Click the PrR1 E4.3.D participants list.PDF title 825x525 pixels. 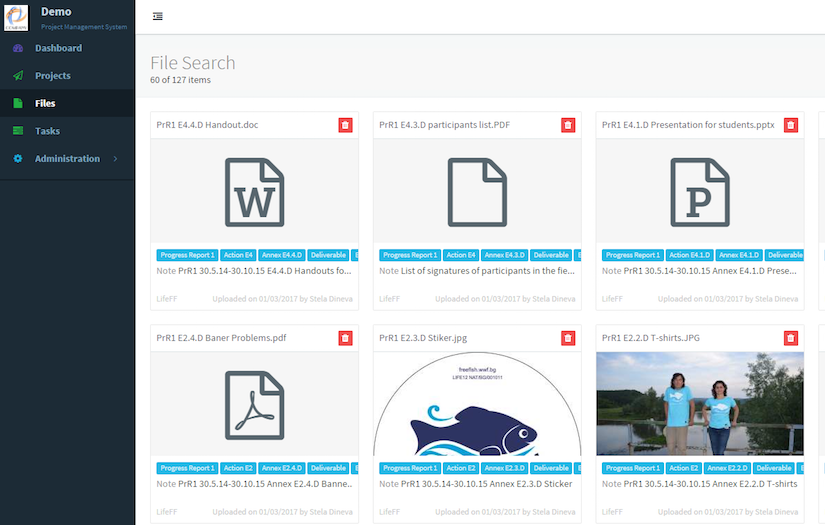point(445,125)
